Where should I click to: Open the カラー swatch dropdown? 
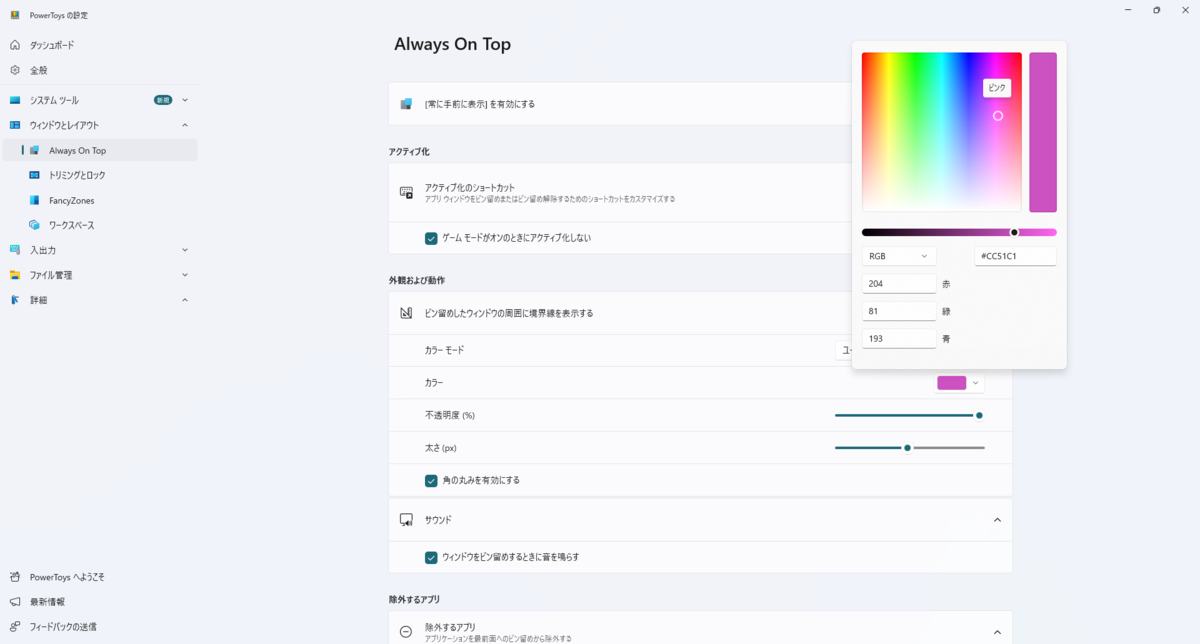tap(959, 383)
